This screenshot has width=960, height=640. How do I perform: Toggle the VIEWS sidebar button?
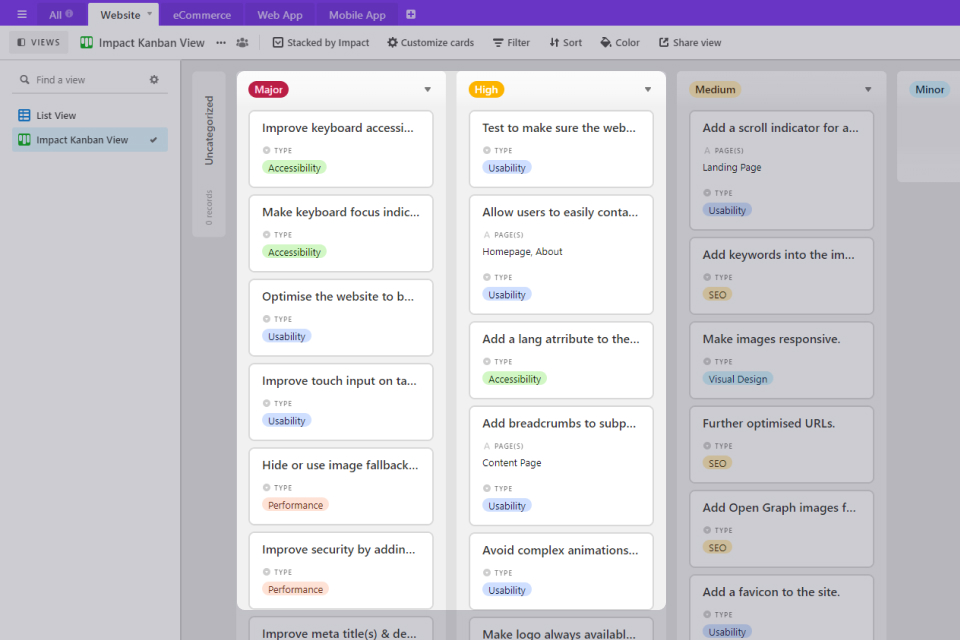tap(39, 42)
